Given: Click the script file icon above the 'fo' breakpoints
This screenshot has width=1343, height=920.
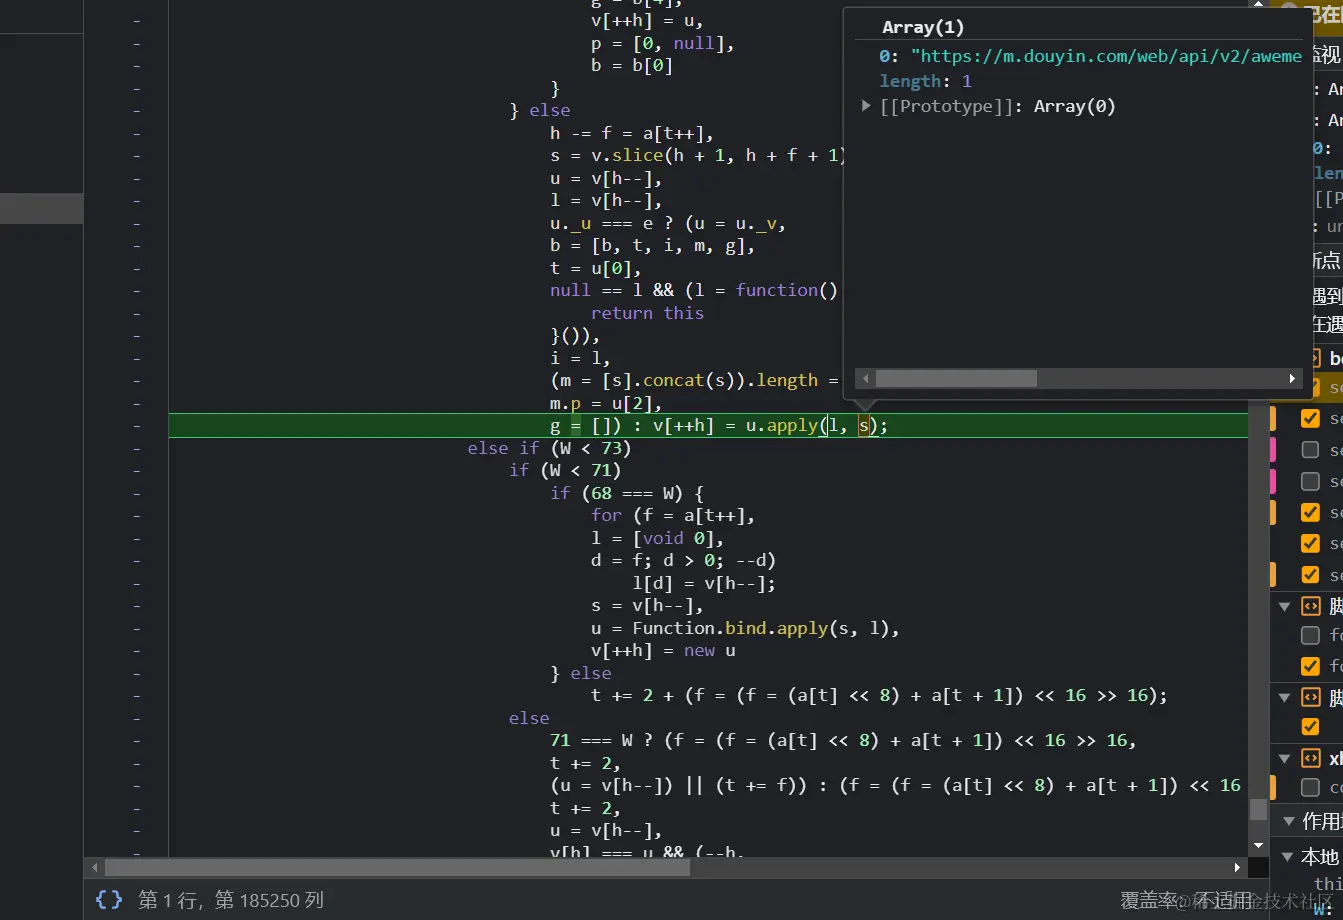Looking at the screenshot, I should pos(1310,605).
